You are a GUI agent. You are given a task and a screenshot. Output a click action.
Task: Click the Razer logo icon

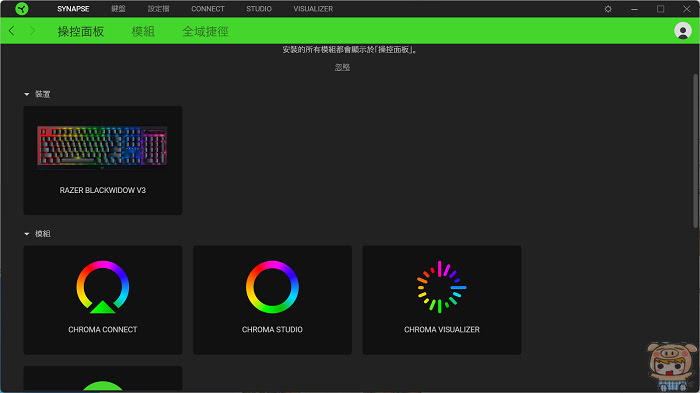(21, 8)
